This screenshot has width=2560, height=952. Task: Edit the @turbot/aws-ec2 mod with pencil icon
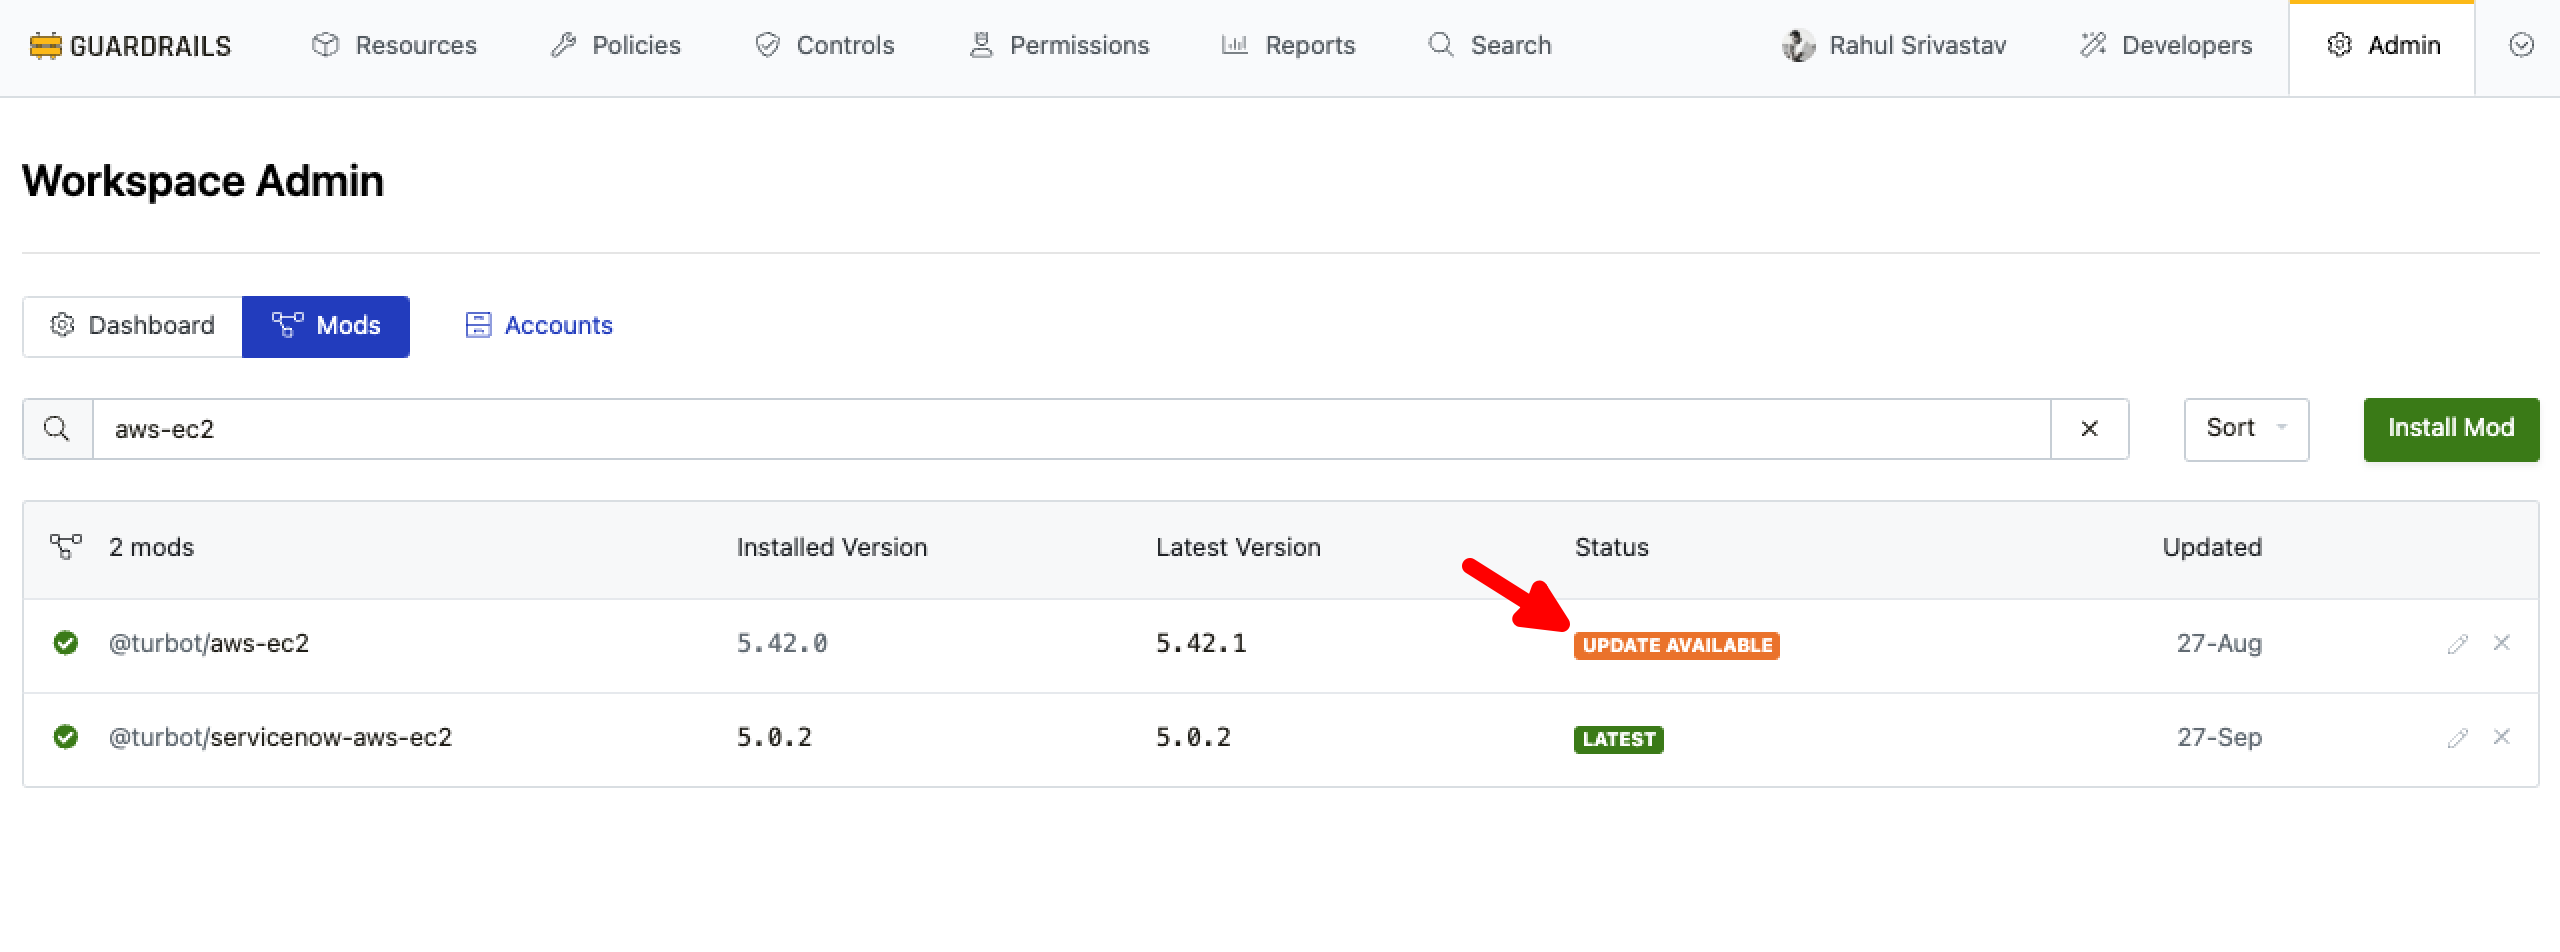click(2457, 644)
